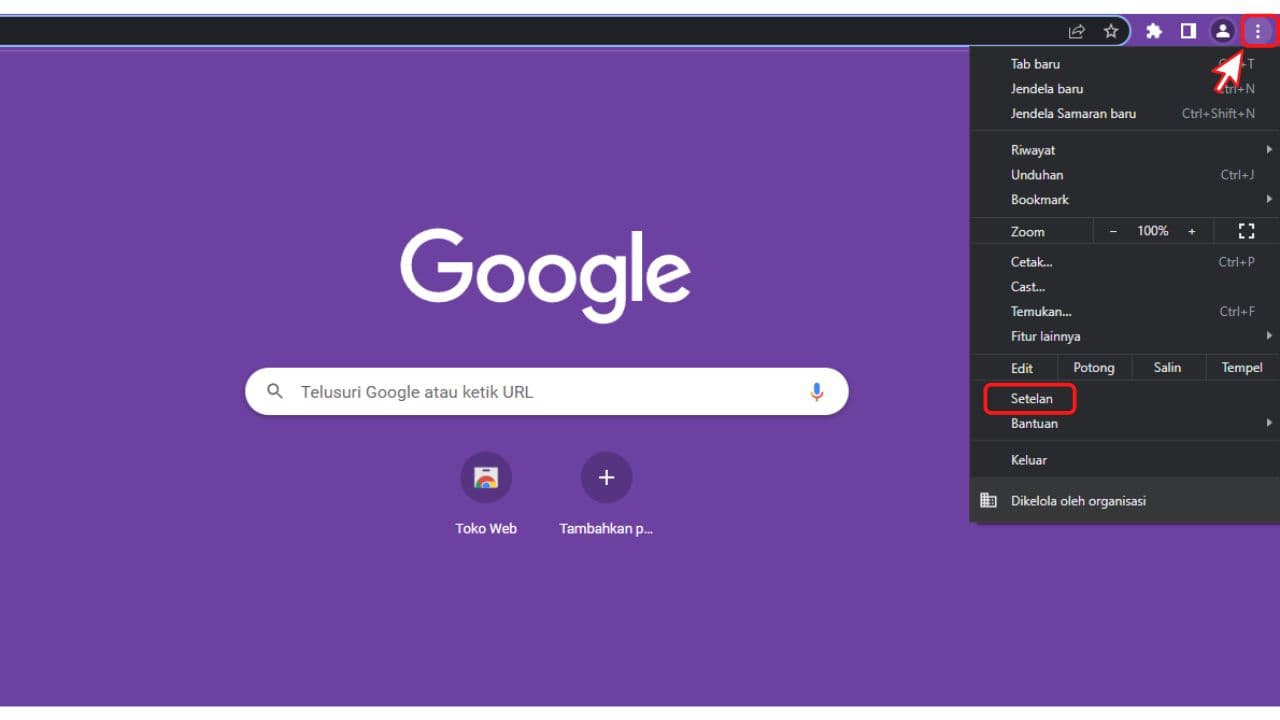
Task: Select Tab baru from menu
Action: [1125, 64]
